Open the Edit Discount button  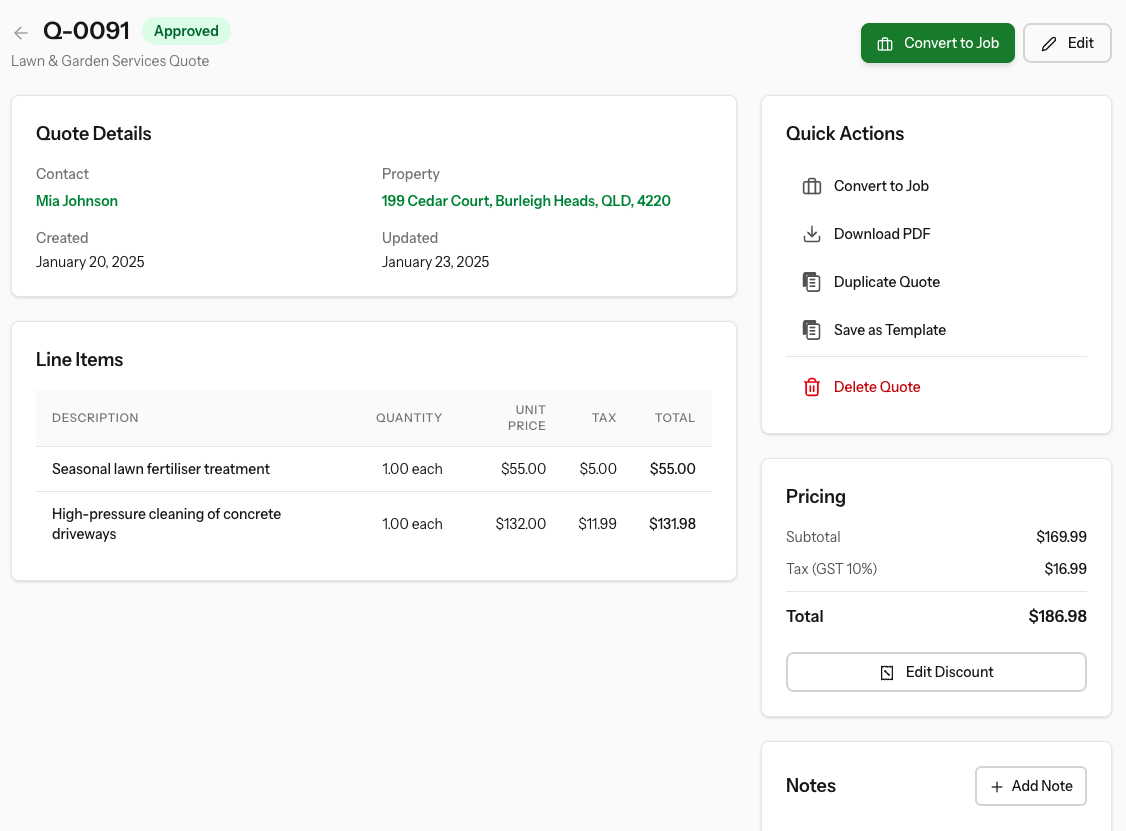936,672
